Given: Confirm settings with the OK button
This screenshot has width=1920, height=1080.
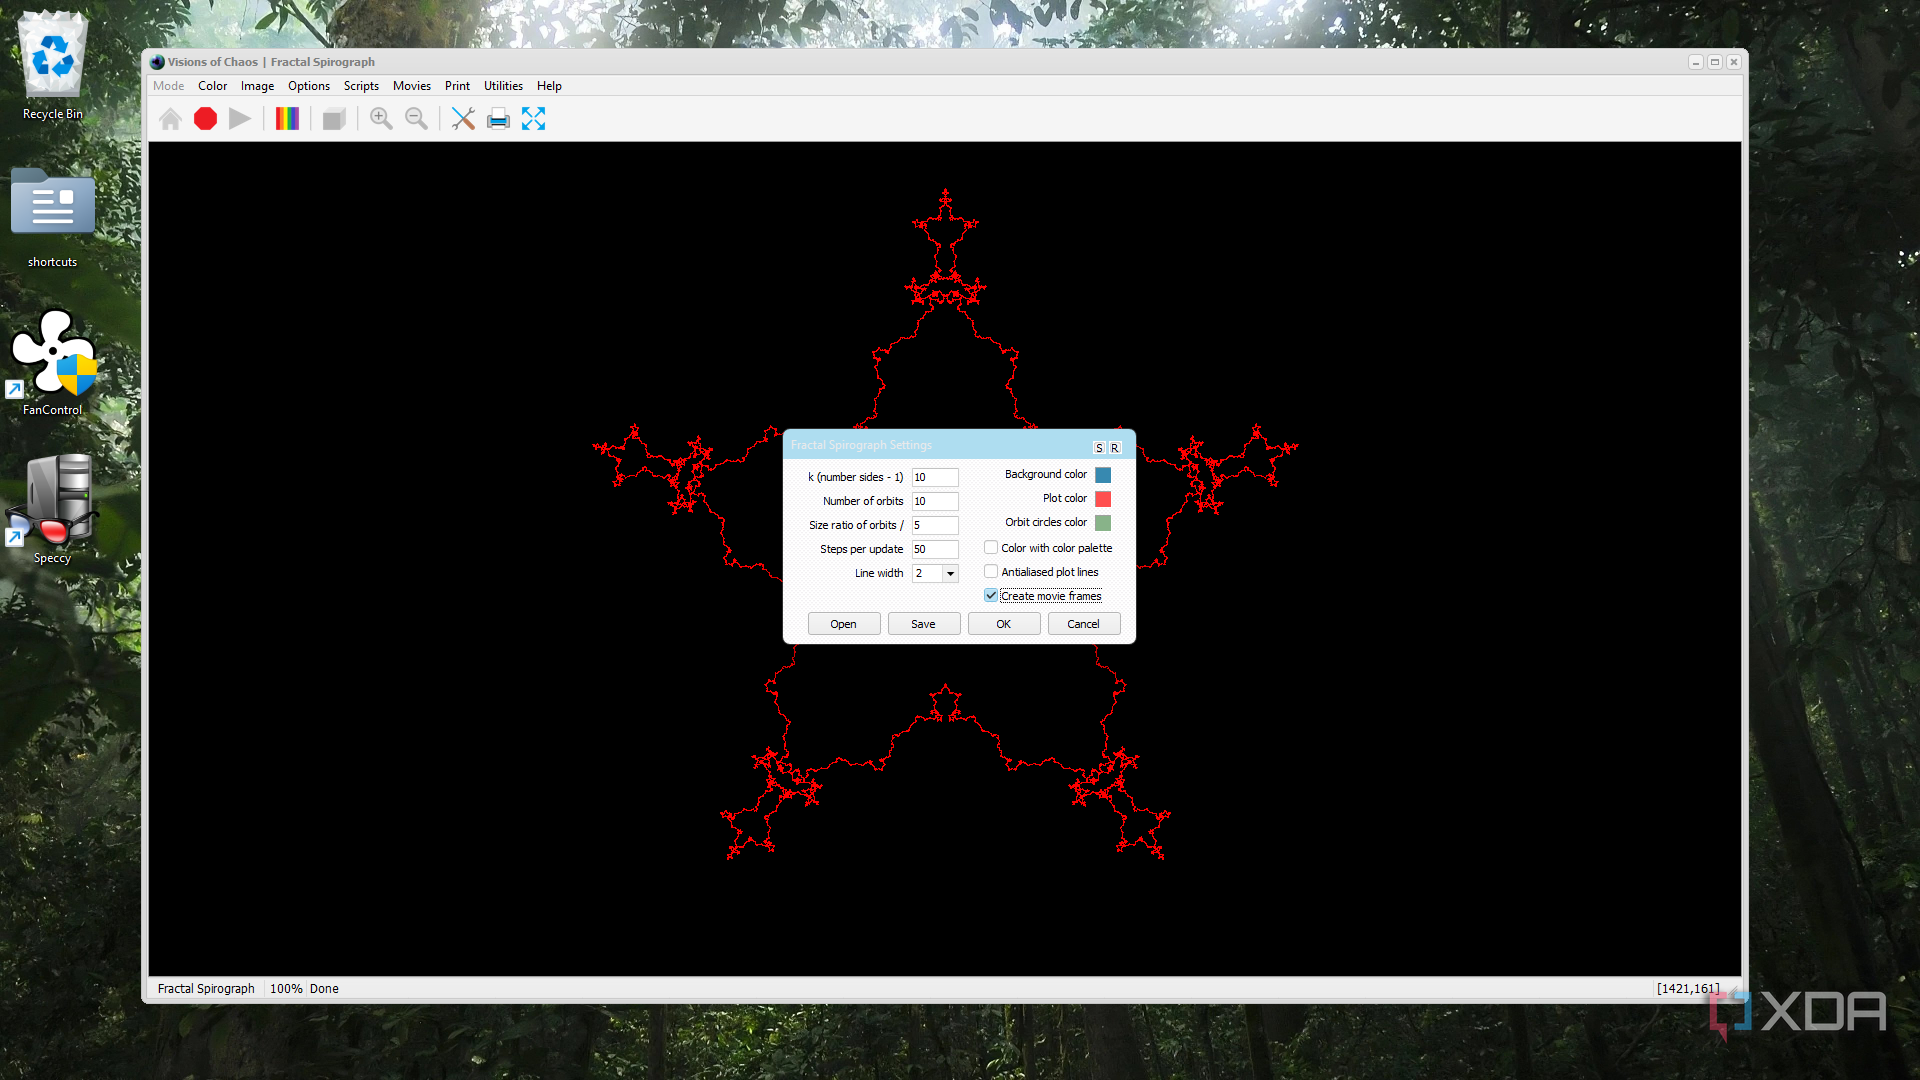Looking at the screenshot, I should pos(1004,624).
